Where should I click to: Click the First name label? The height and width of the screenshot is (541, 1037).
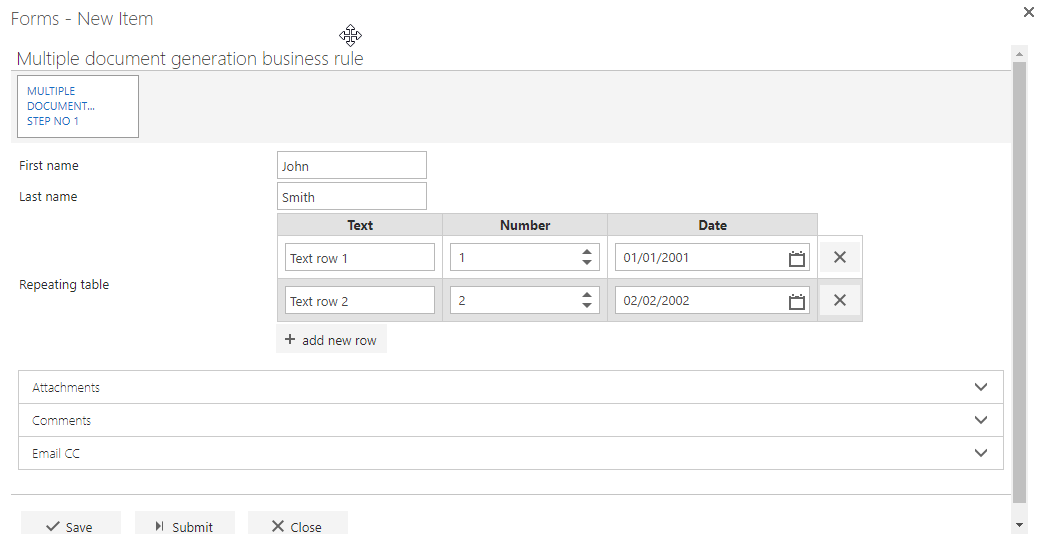pos(49,165)
